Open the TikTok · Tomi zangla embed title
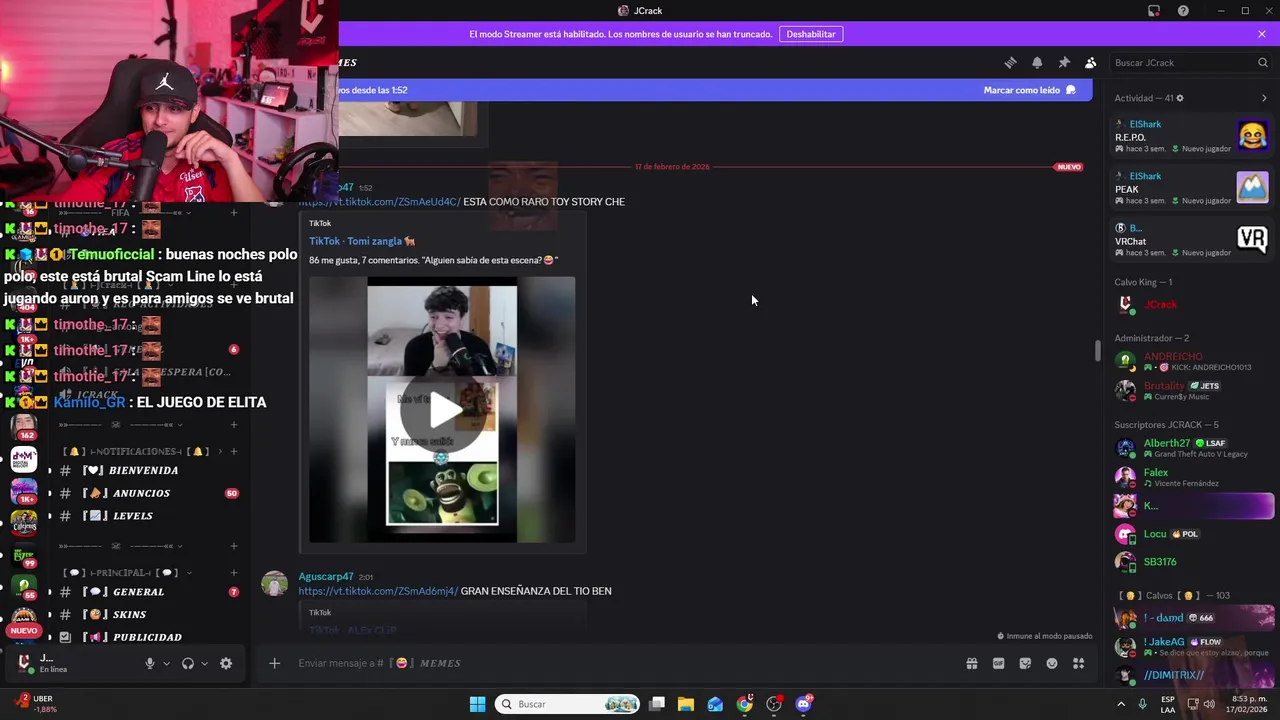Image resolution: width=1280 pixels, height=720 pixels. coord(362,241)
